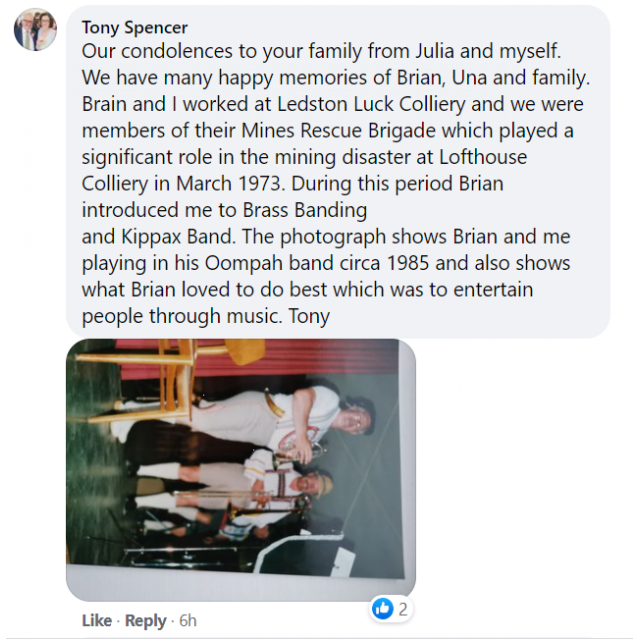Open the 6h comment timestamp
Screen dimensions: 640x640
click(188, 620)
